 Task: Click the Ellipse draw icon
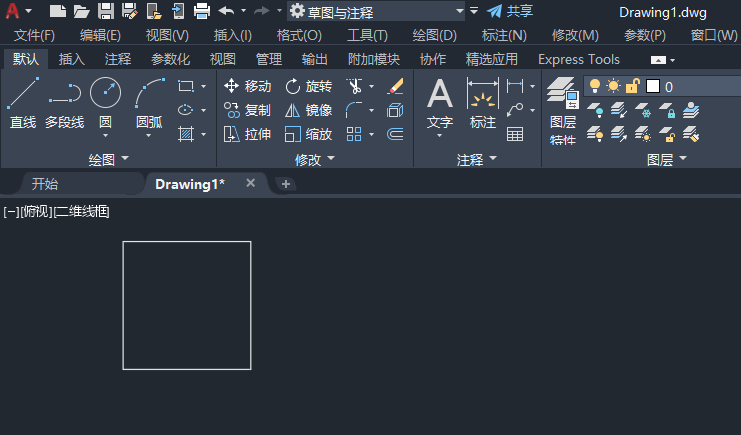[186, 110]
